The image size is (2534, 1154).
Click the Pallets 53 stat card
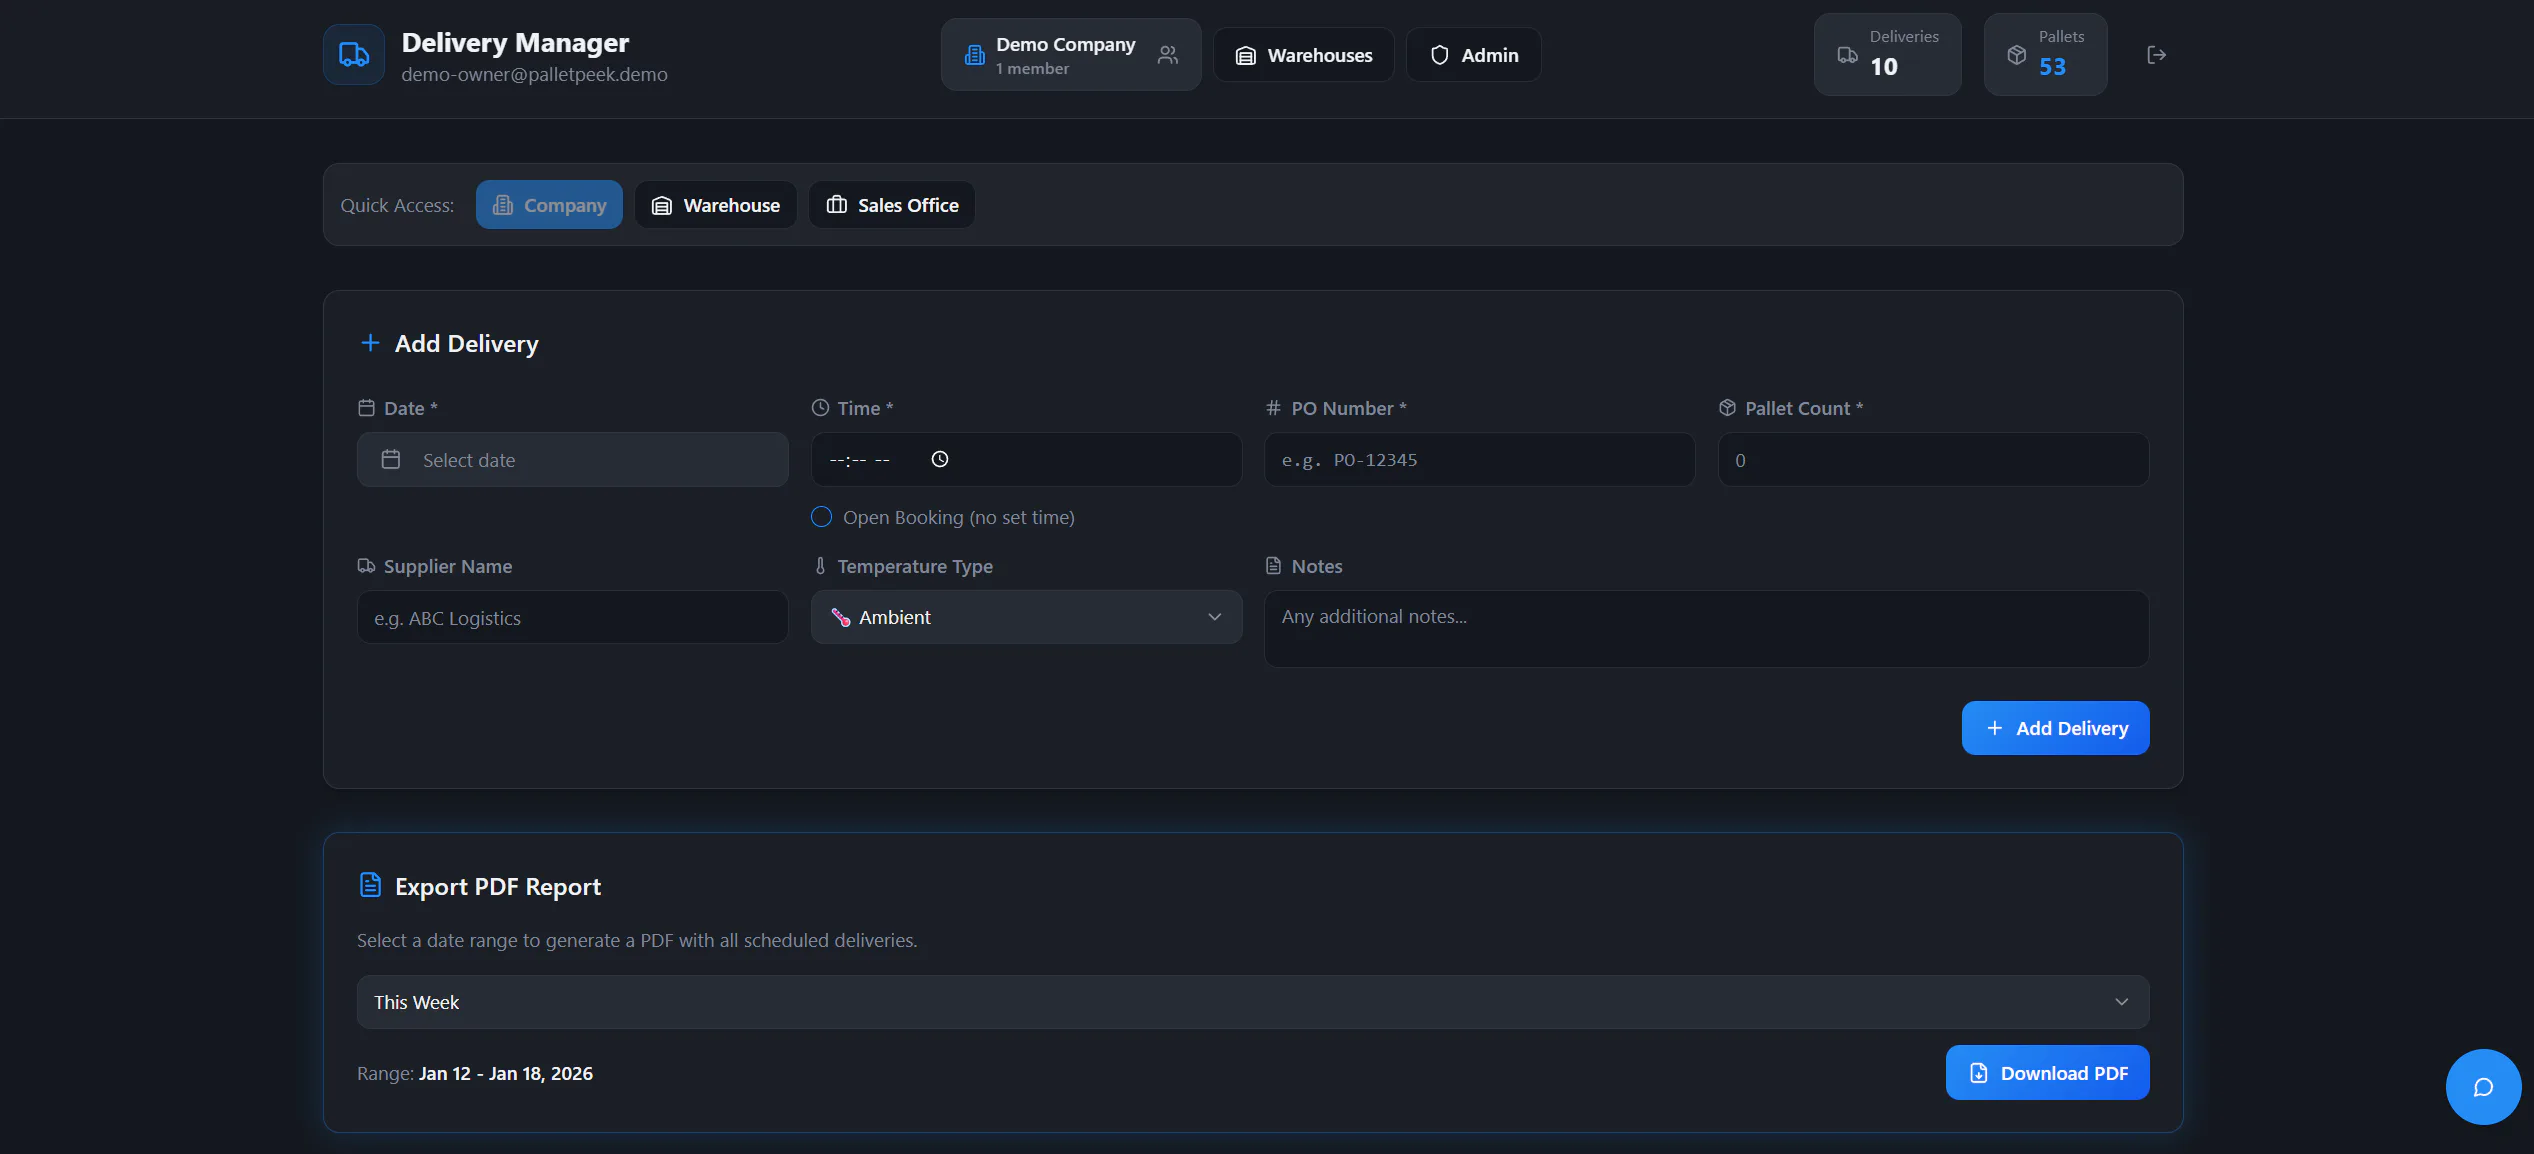[2045, 55]
